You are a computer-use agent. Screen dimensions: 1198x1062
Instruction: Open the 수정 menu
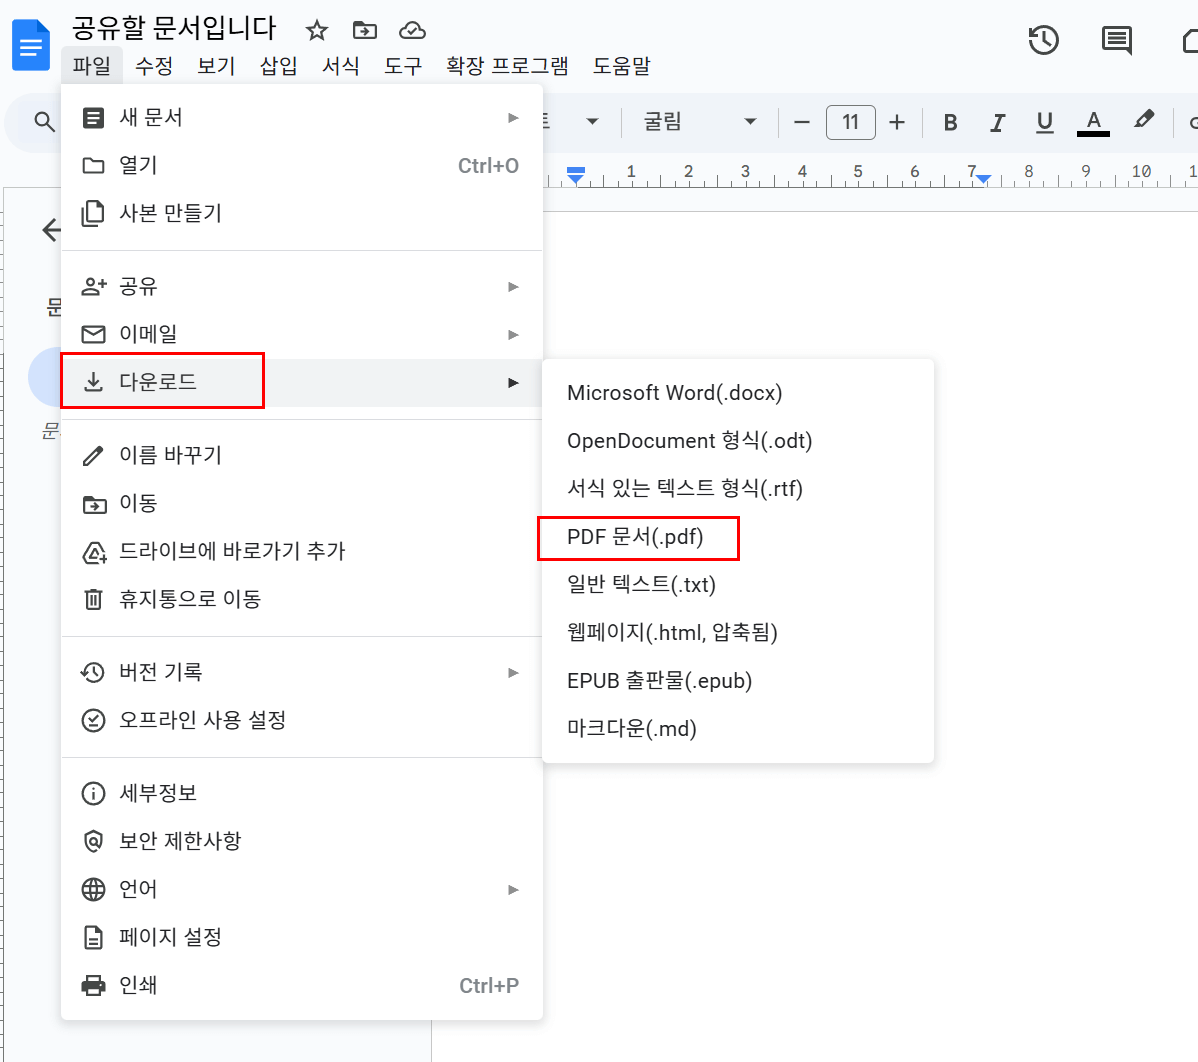pyautogui.click(x=154, y=66)
